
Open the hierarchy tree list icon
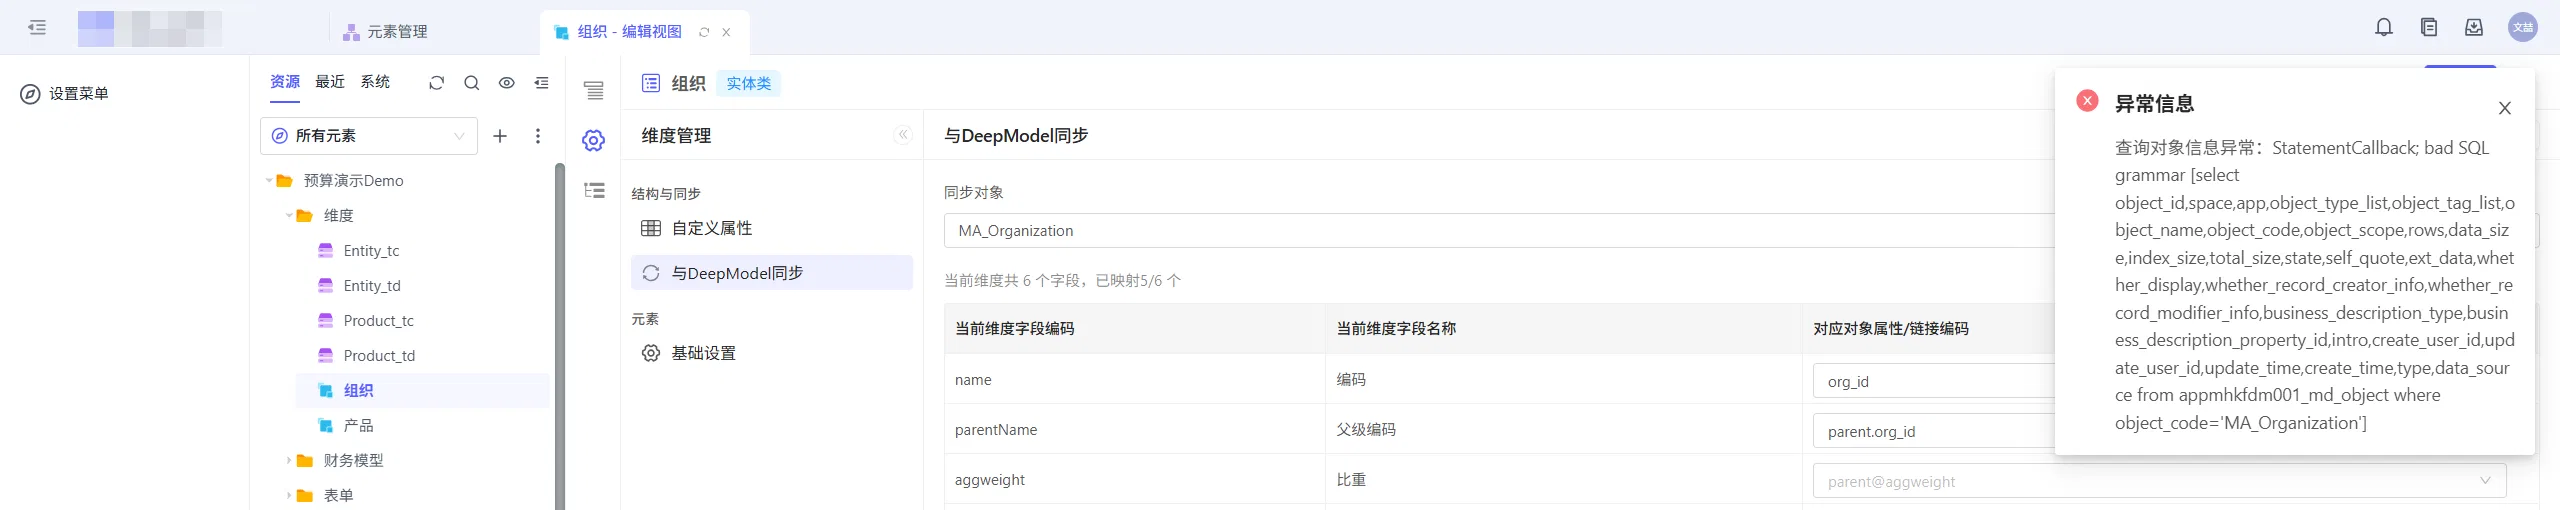[x=594, y=191]
